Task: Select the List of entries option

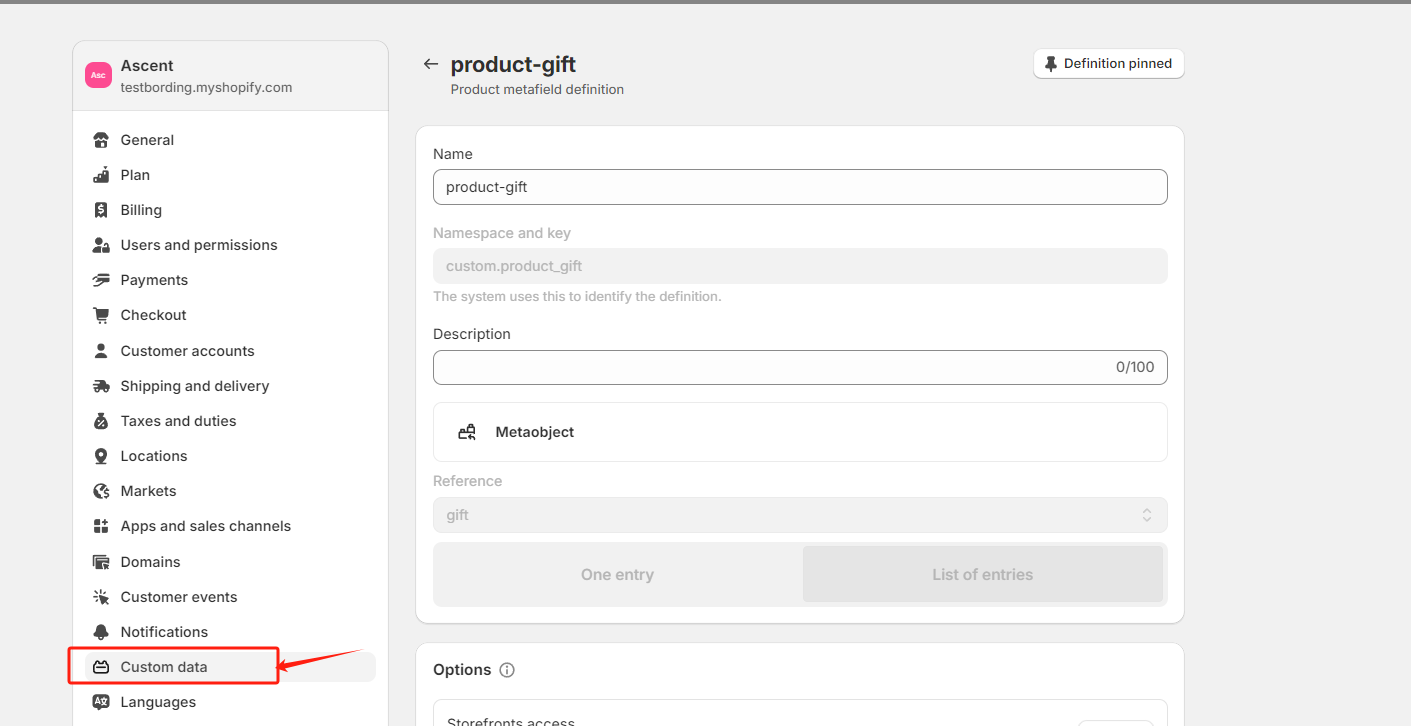Action: 982,575
